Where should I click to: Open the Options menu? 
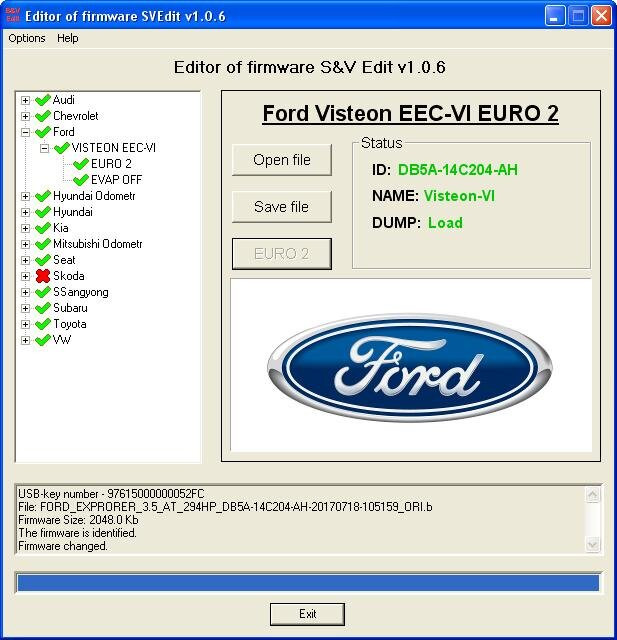(27, 38)
